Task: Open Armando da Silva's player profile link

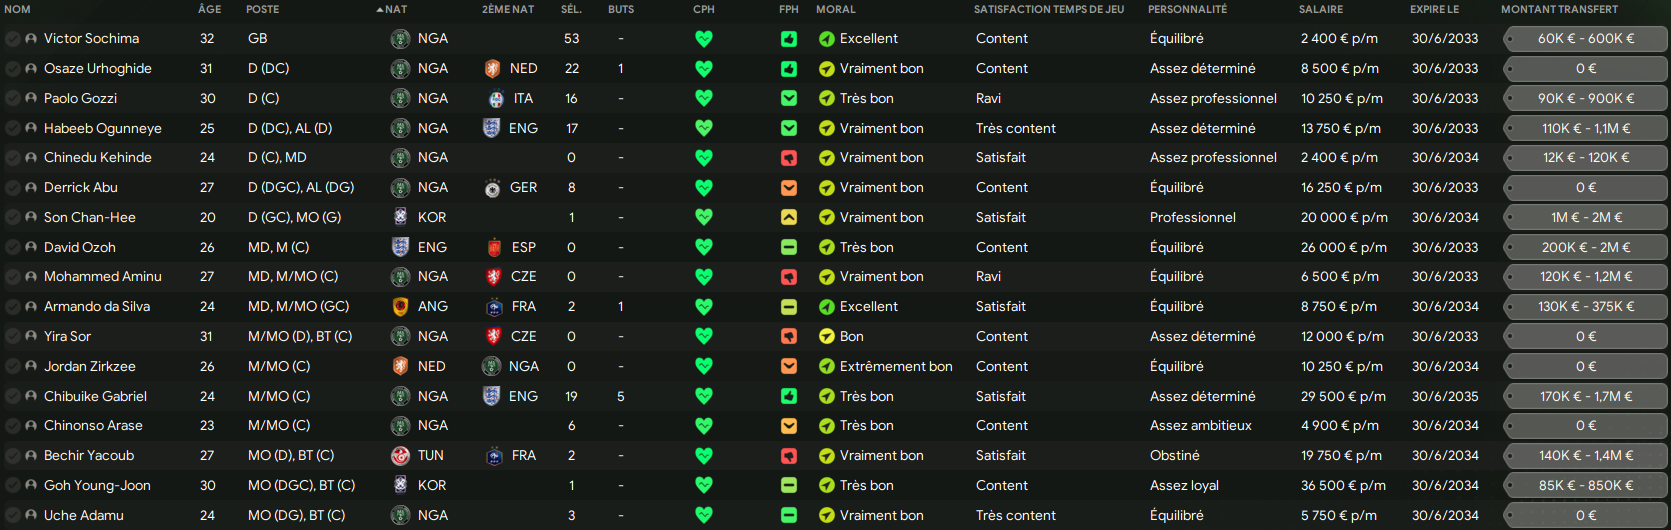Action: pos(97,307)
